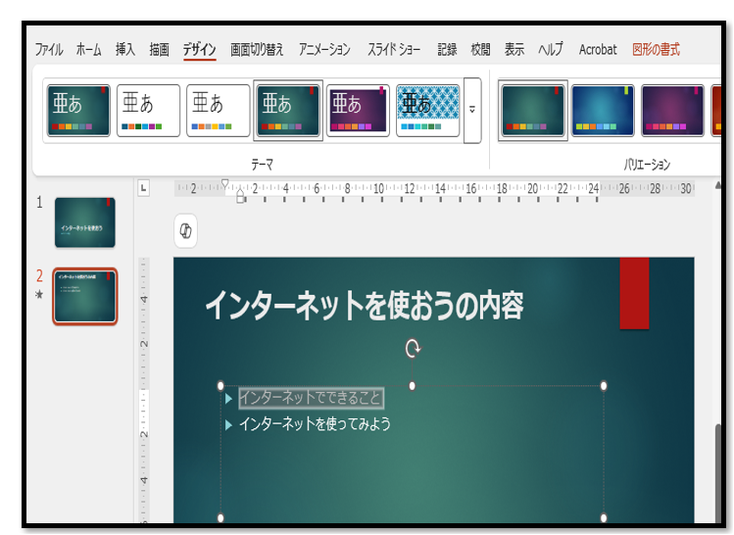Switch to the ホーム ribbon tab
The width and height of the screenshot is (734, 535).
[x=88, y=49]
